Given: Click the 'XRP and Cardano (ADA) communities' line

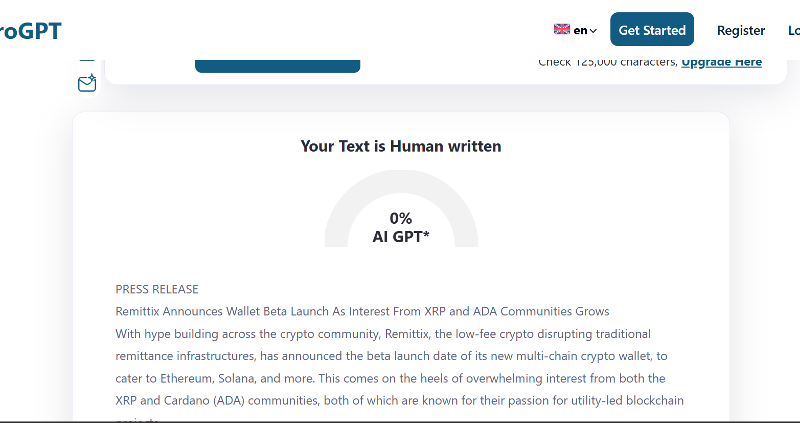Looking at the screenshot, I should pyautogui.click(x=399, y=401).
